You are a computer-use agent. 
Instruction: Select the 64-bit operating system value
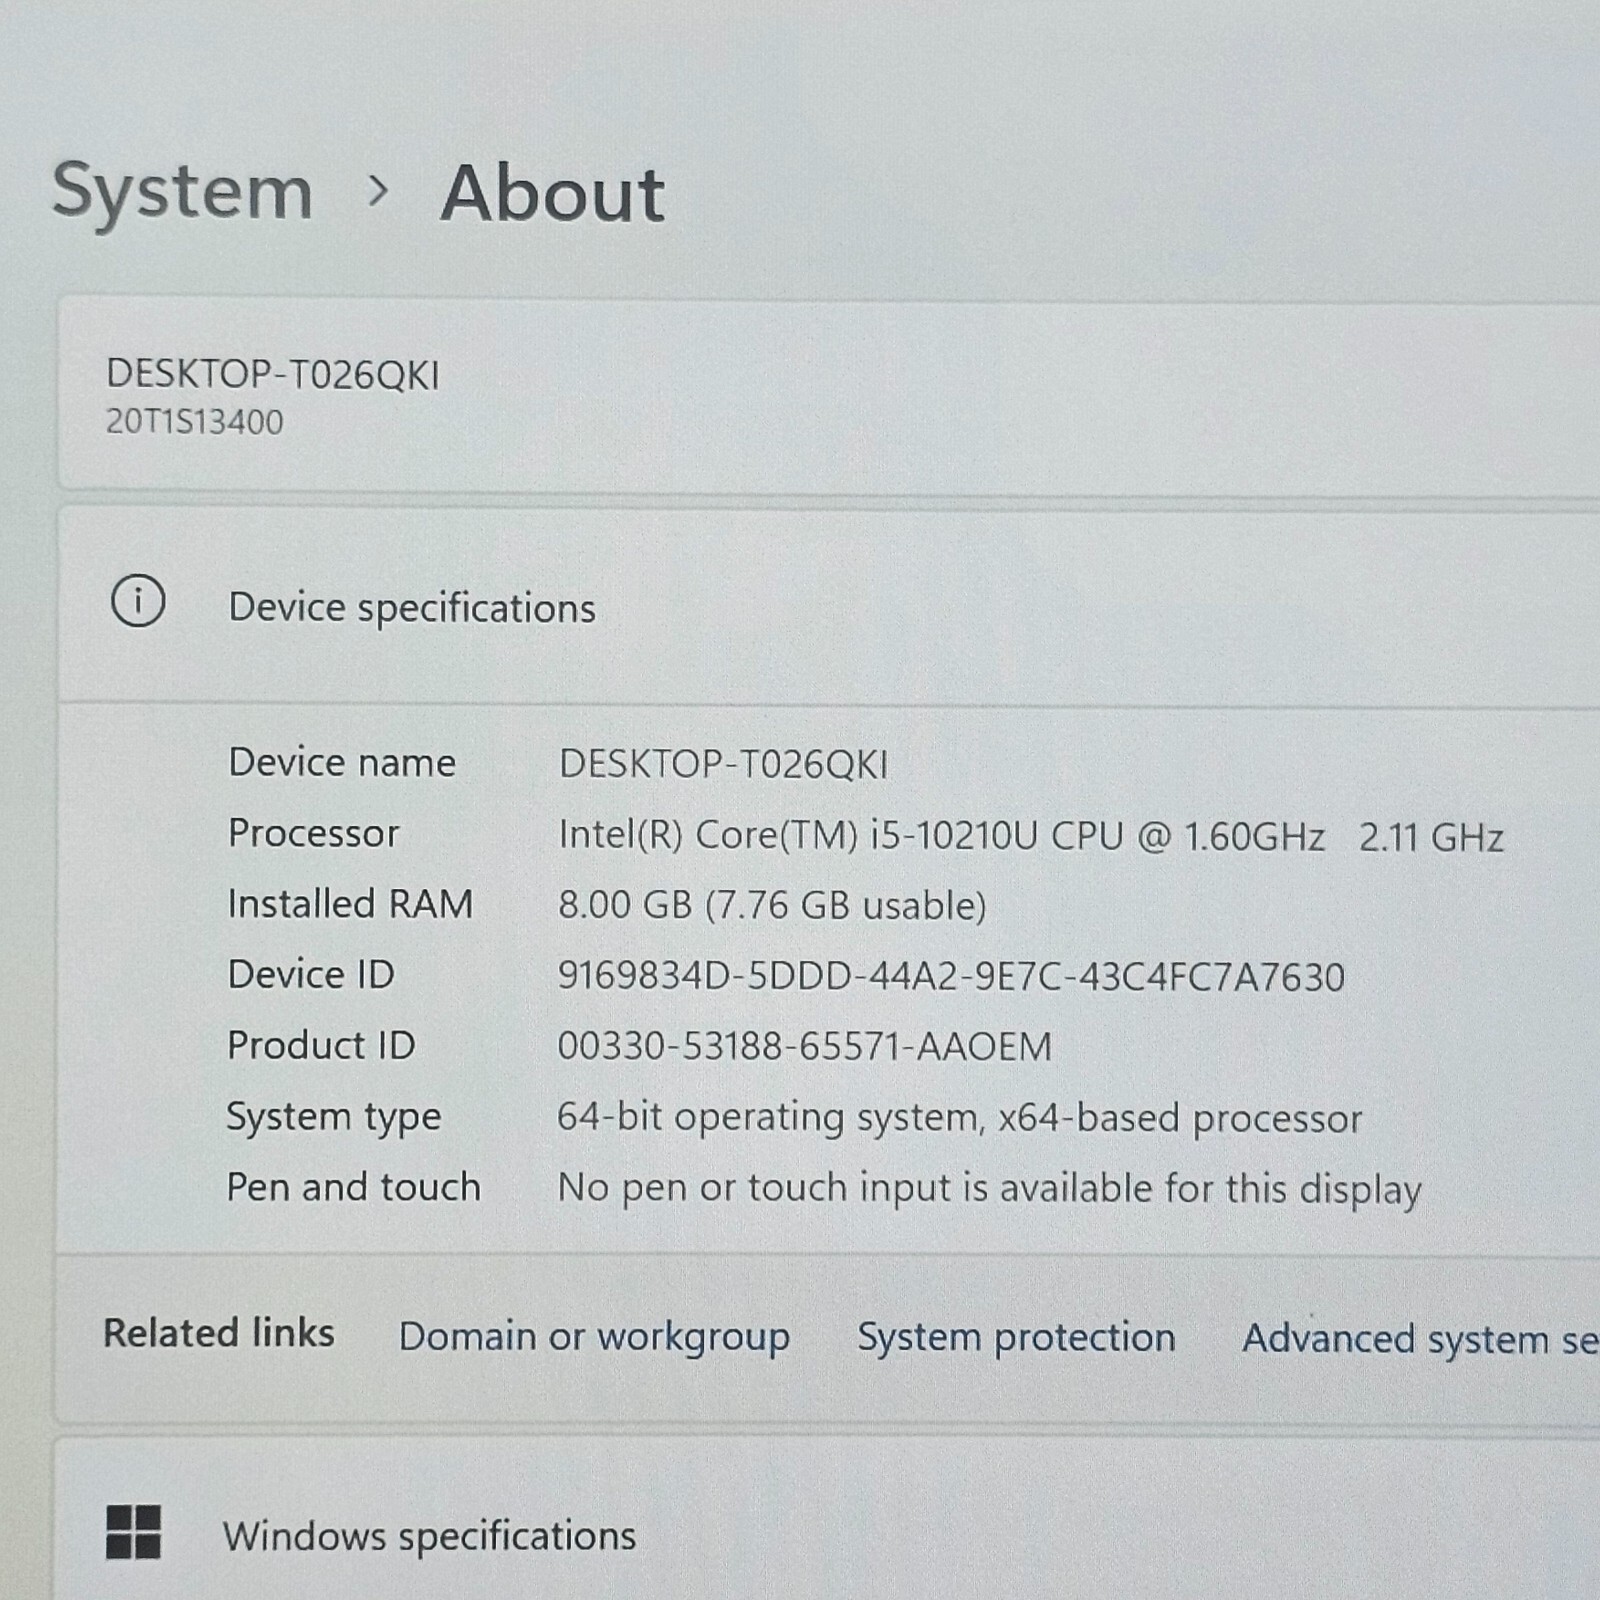click(x=960, y=1119)
